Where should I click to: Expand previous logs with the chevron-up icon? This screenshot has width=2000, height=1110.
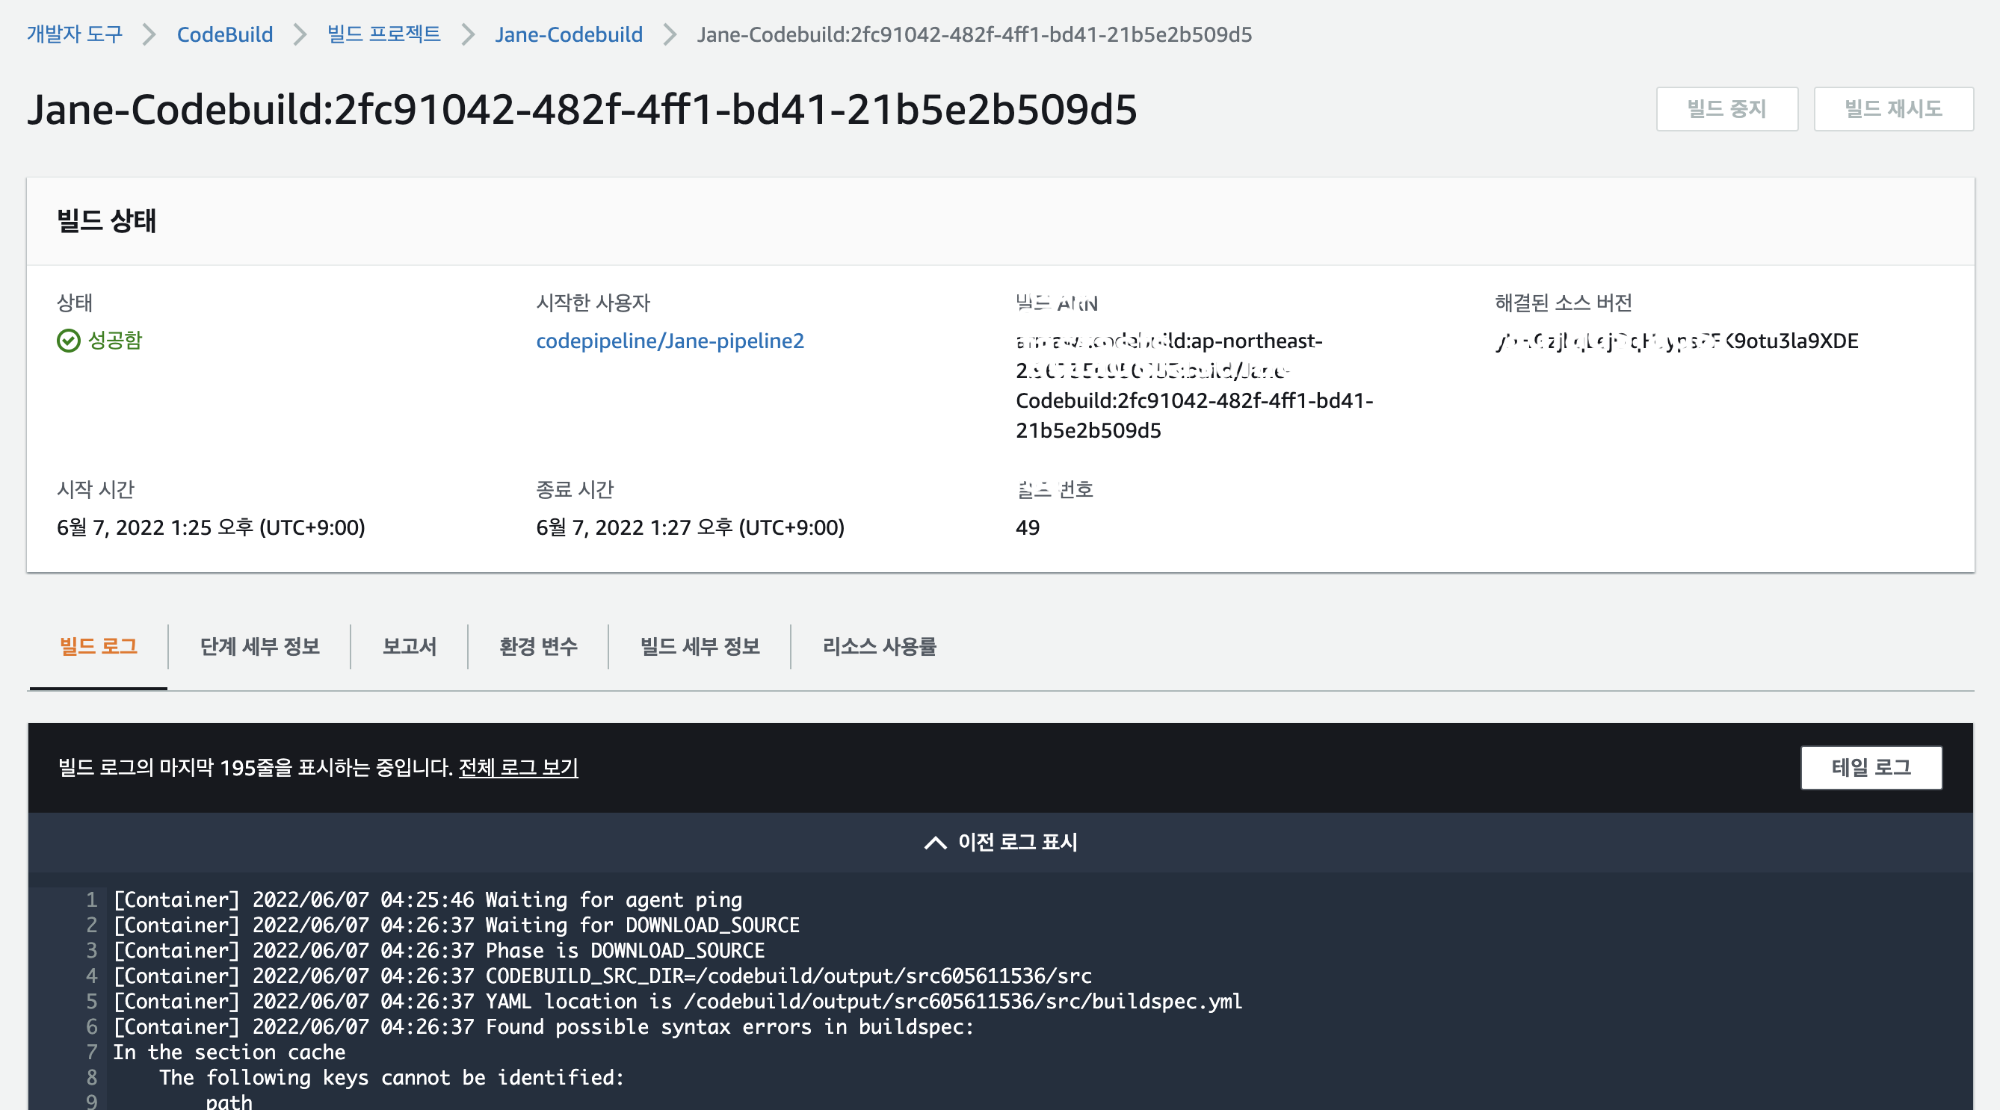point(935,843)
